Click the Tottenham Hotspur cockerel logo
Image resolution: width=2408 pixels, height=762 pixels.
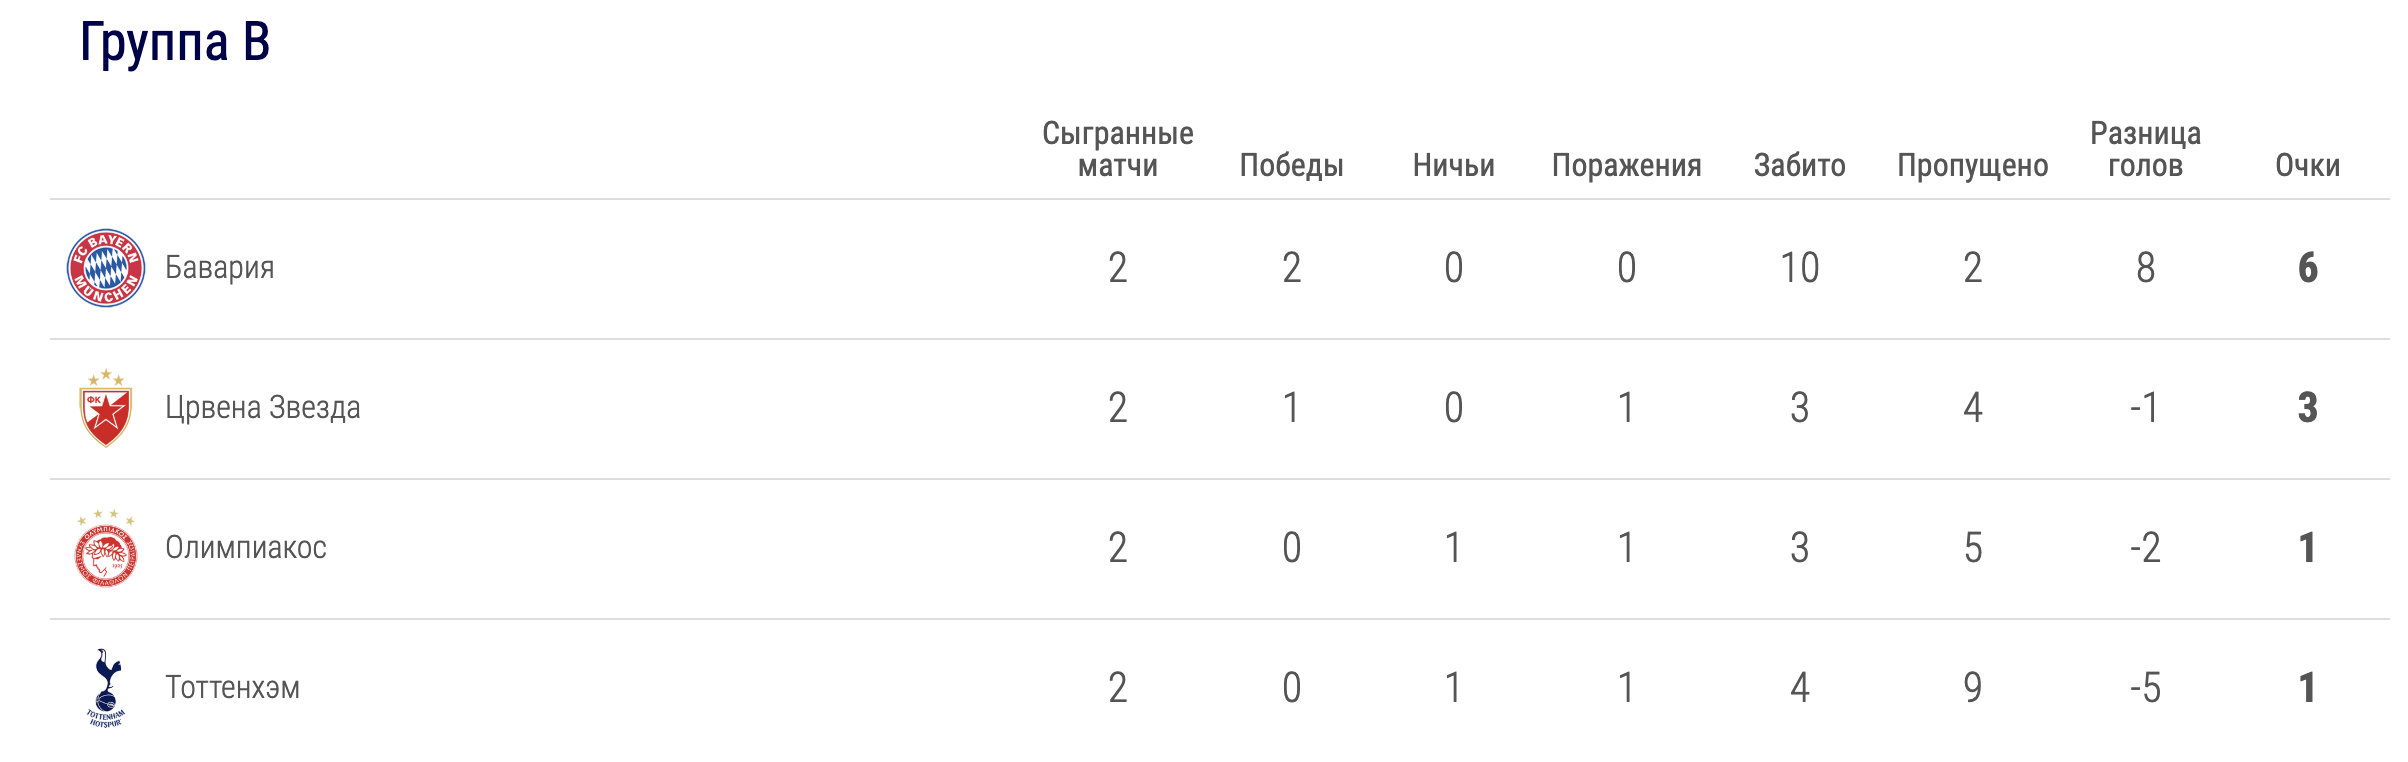pos(106,688)
